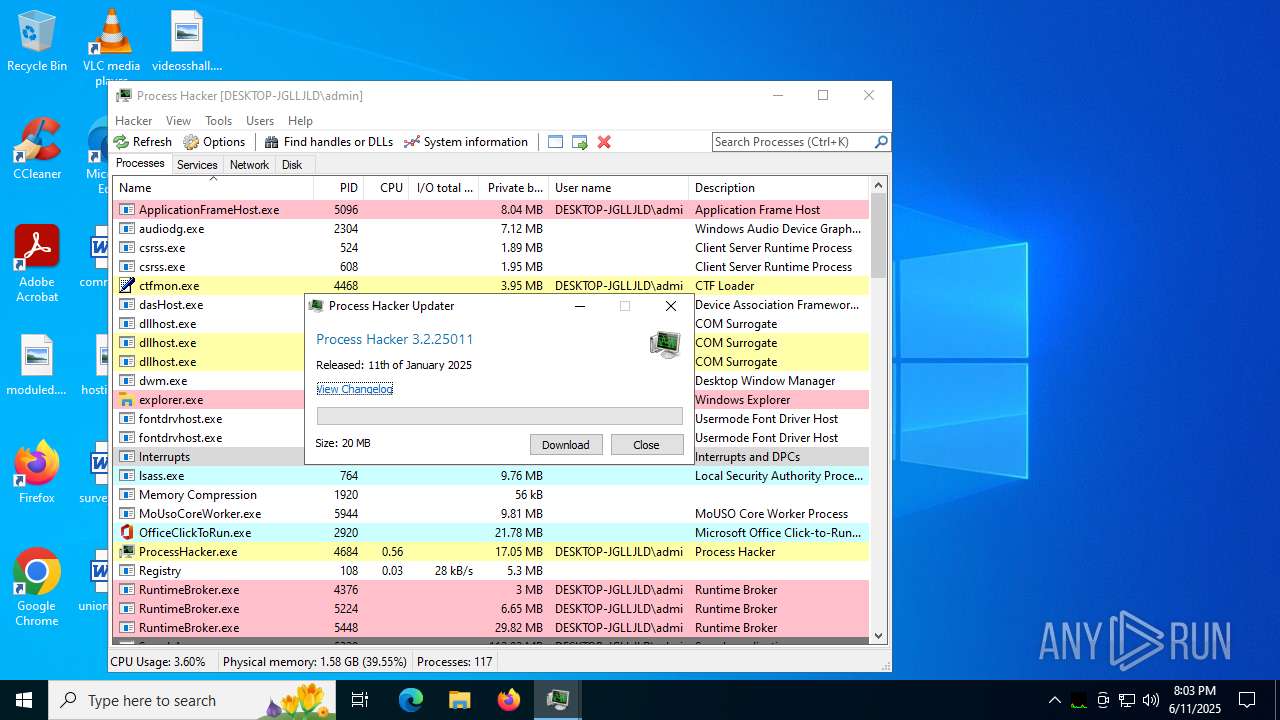Click the find window and thread icon
This screenshot has height=720, width=1280.
click(x=580, y=142)
